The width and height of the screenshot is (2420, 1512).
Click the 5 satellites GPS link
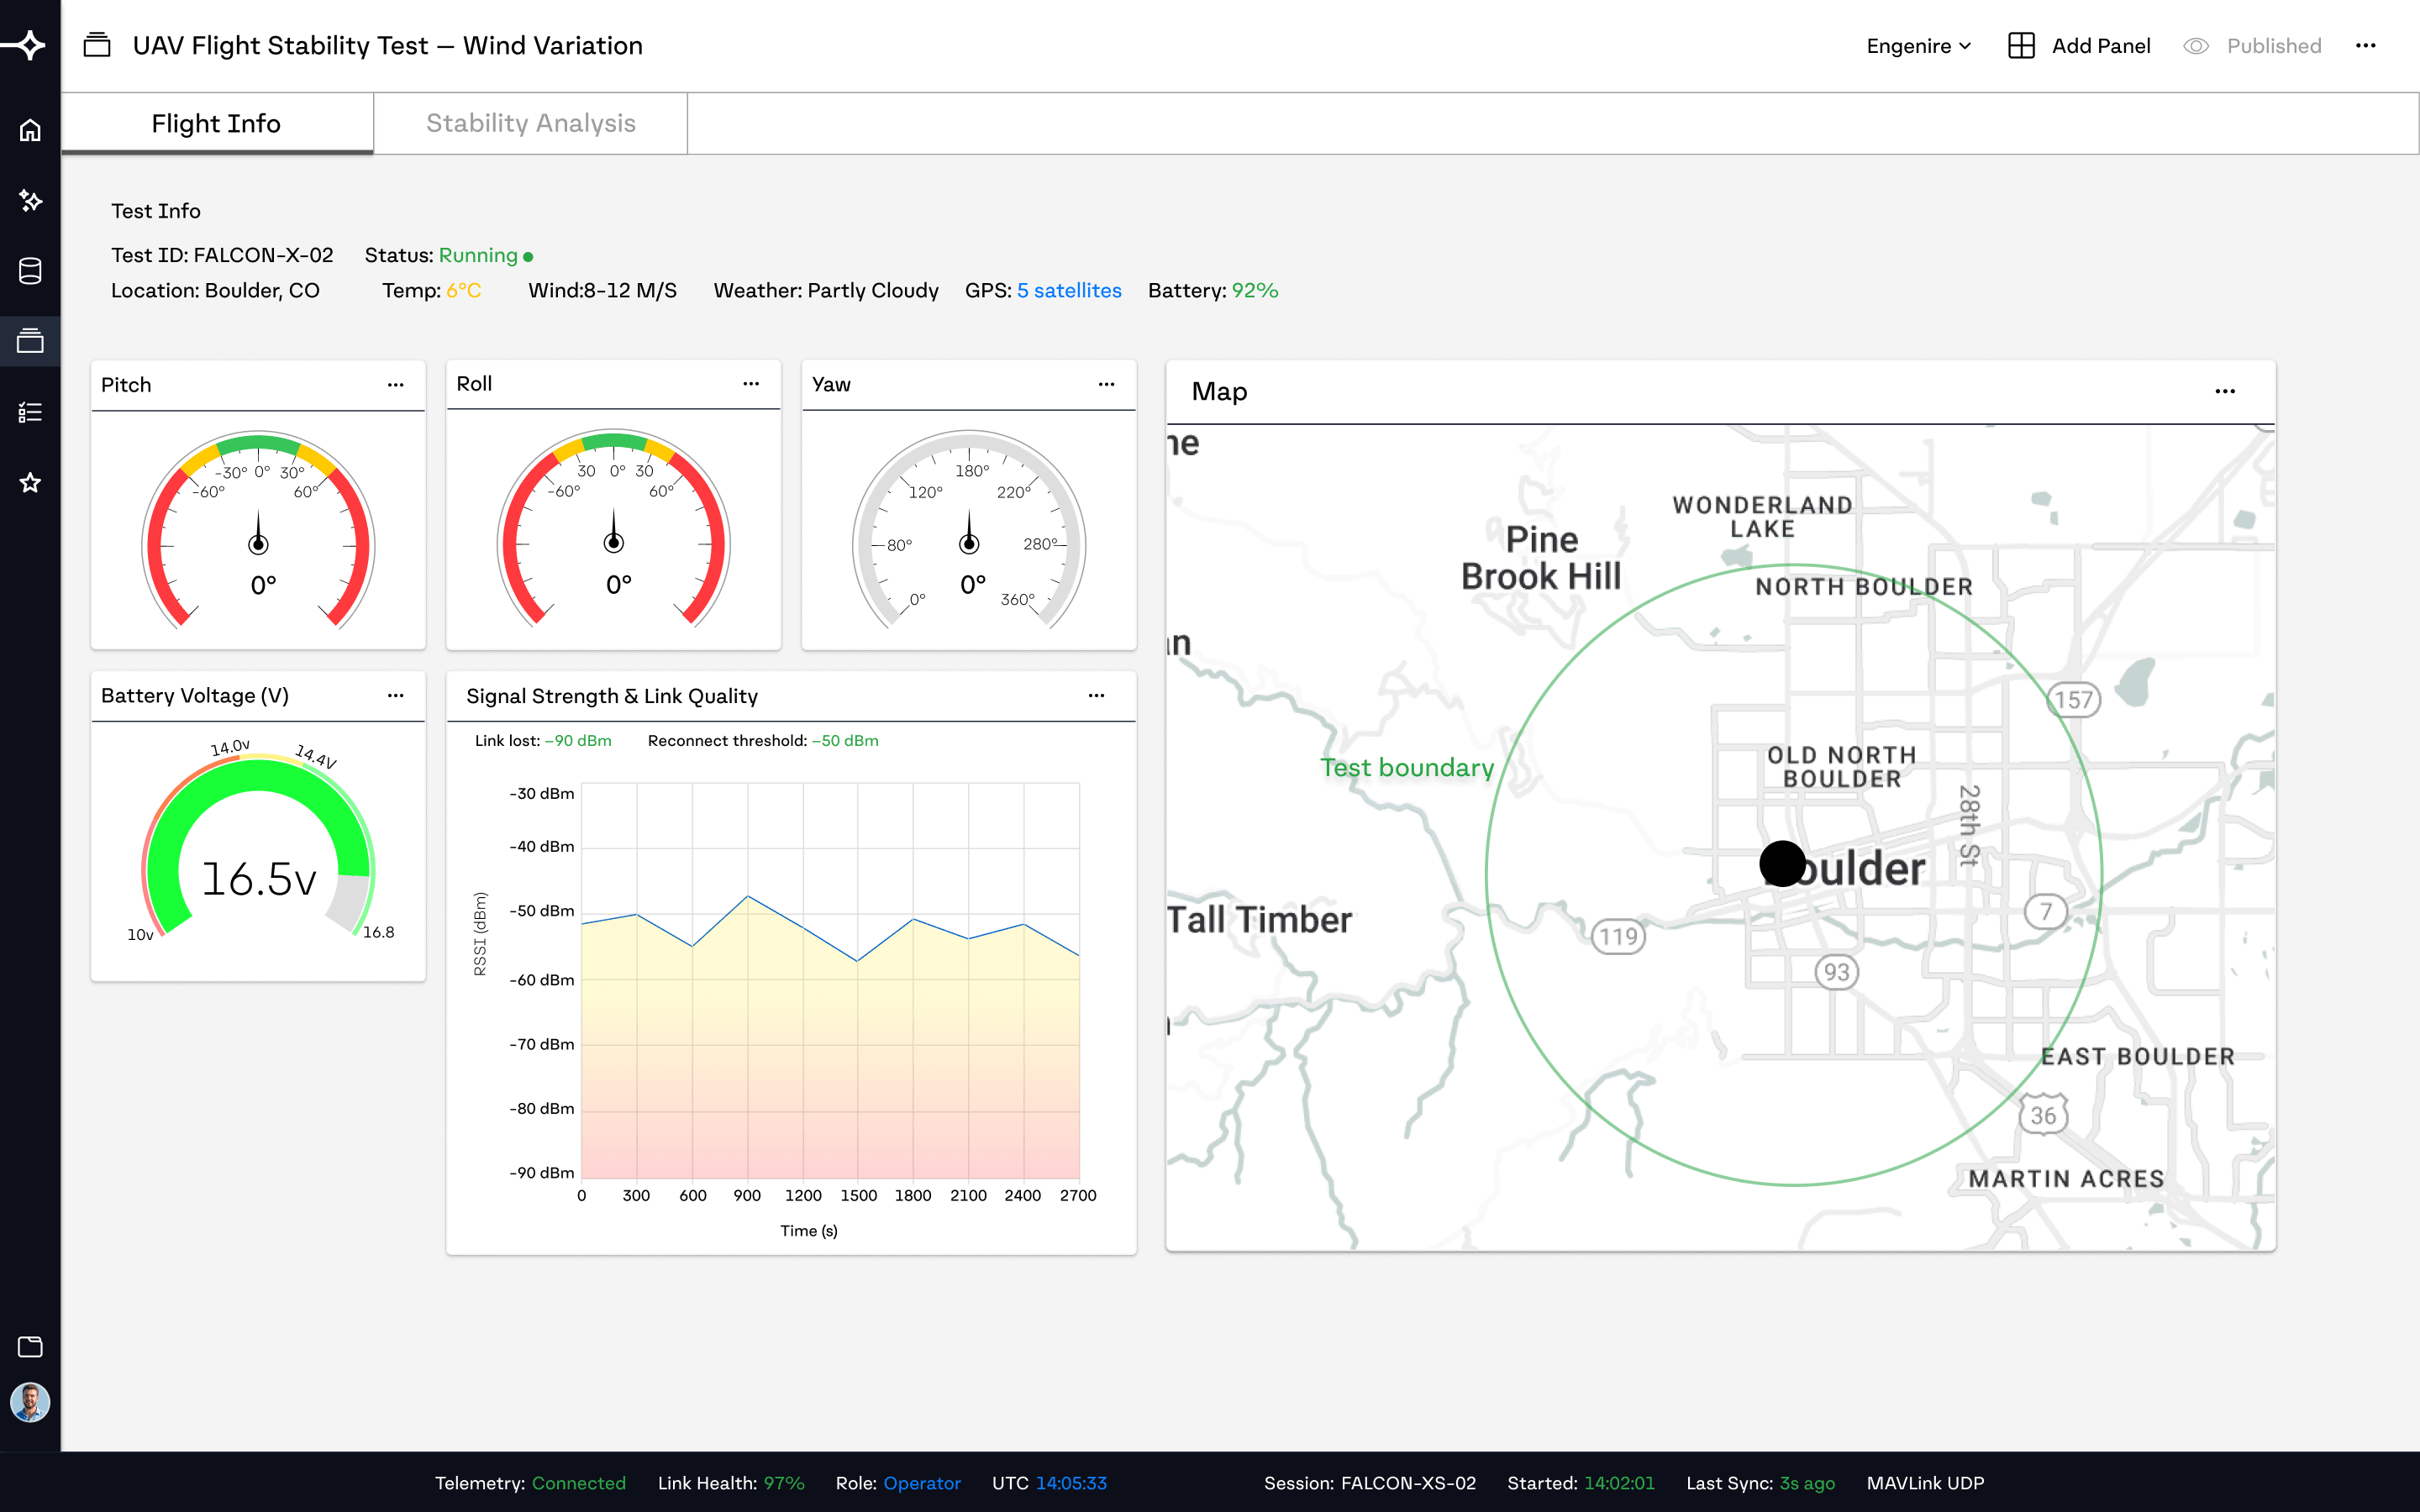1069,290
